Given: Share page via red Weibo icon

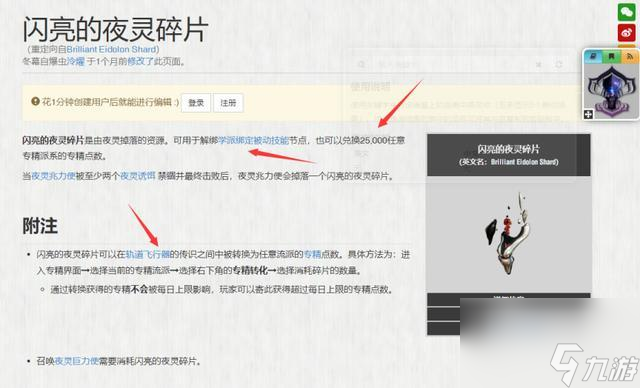Looking at the screenshot, I should (x=626, y=33).
